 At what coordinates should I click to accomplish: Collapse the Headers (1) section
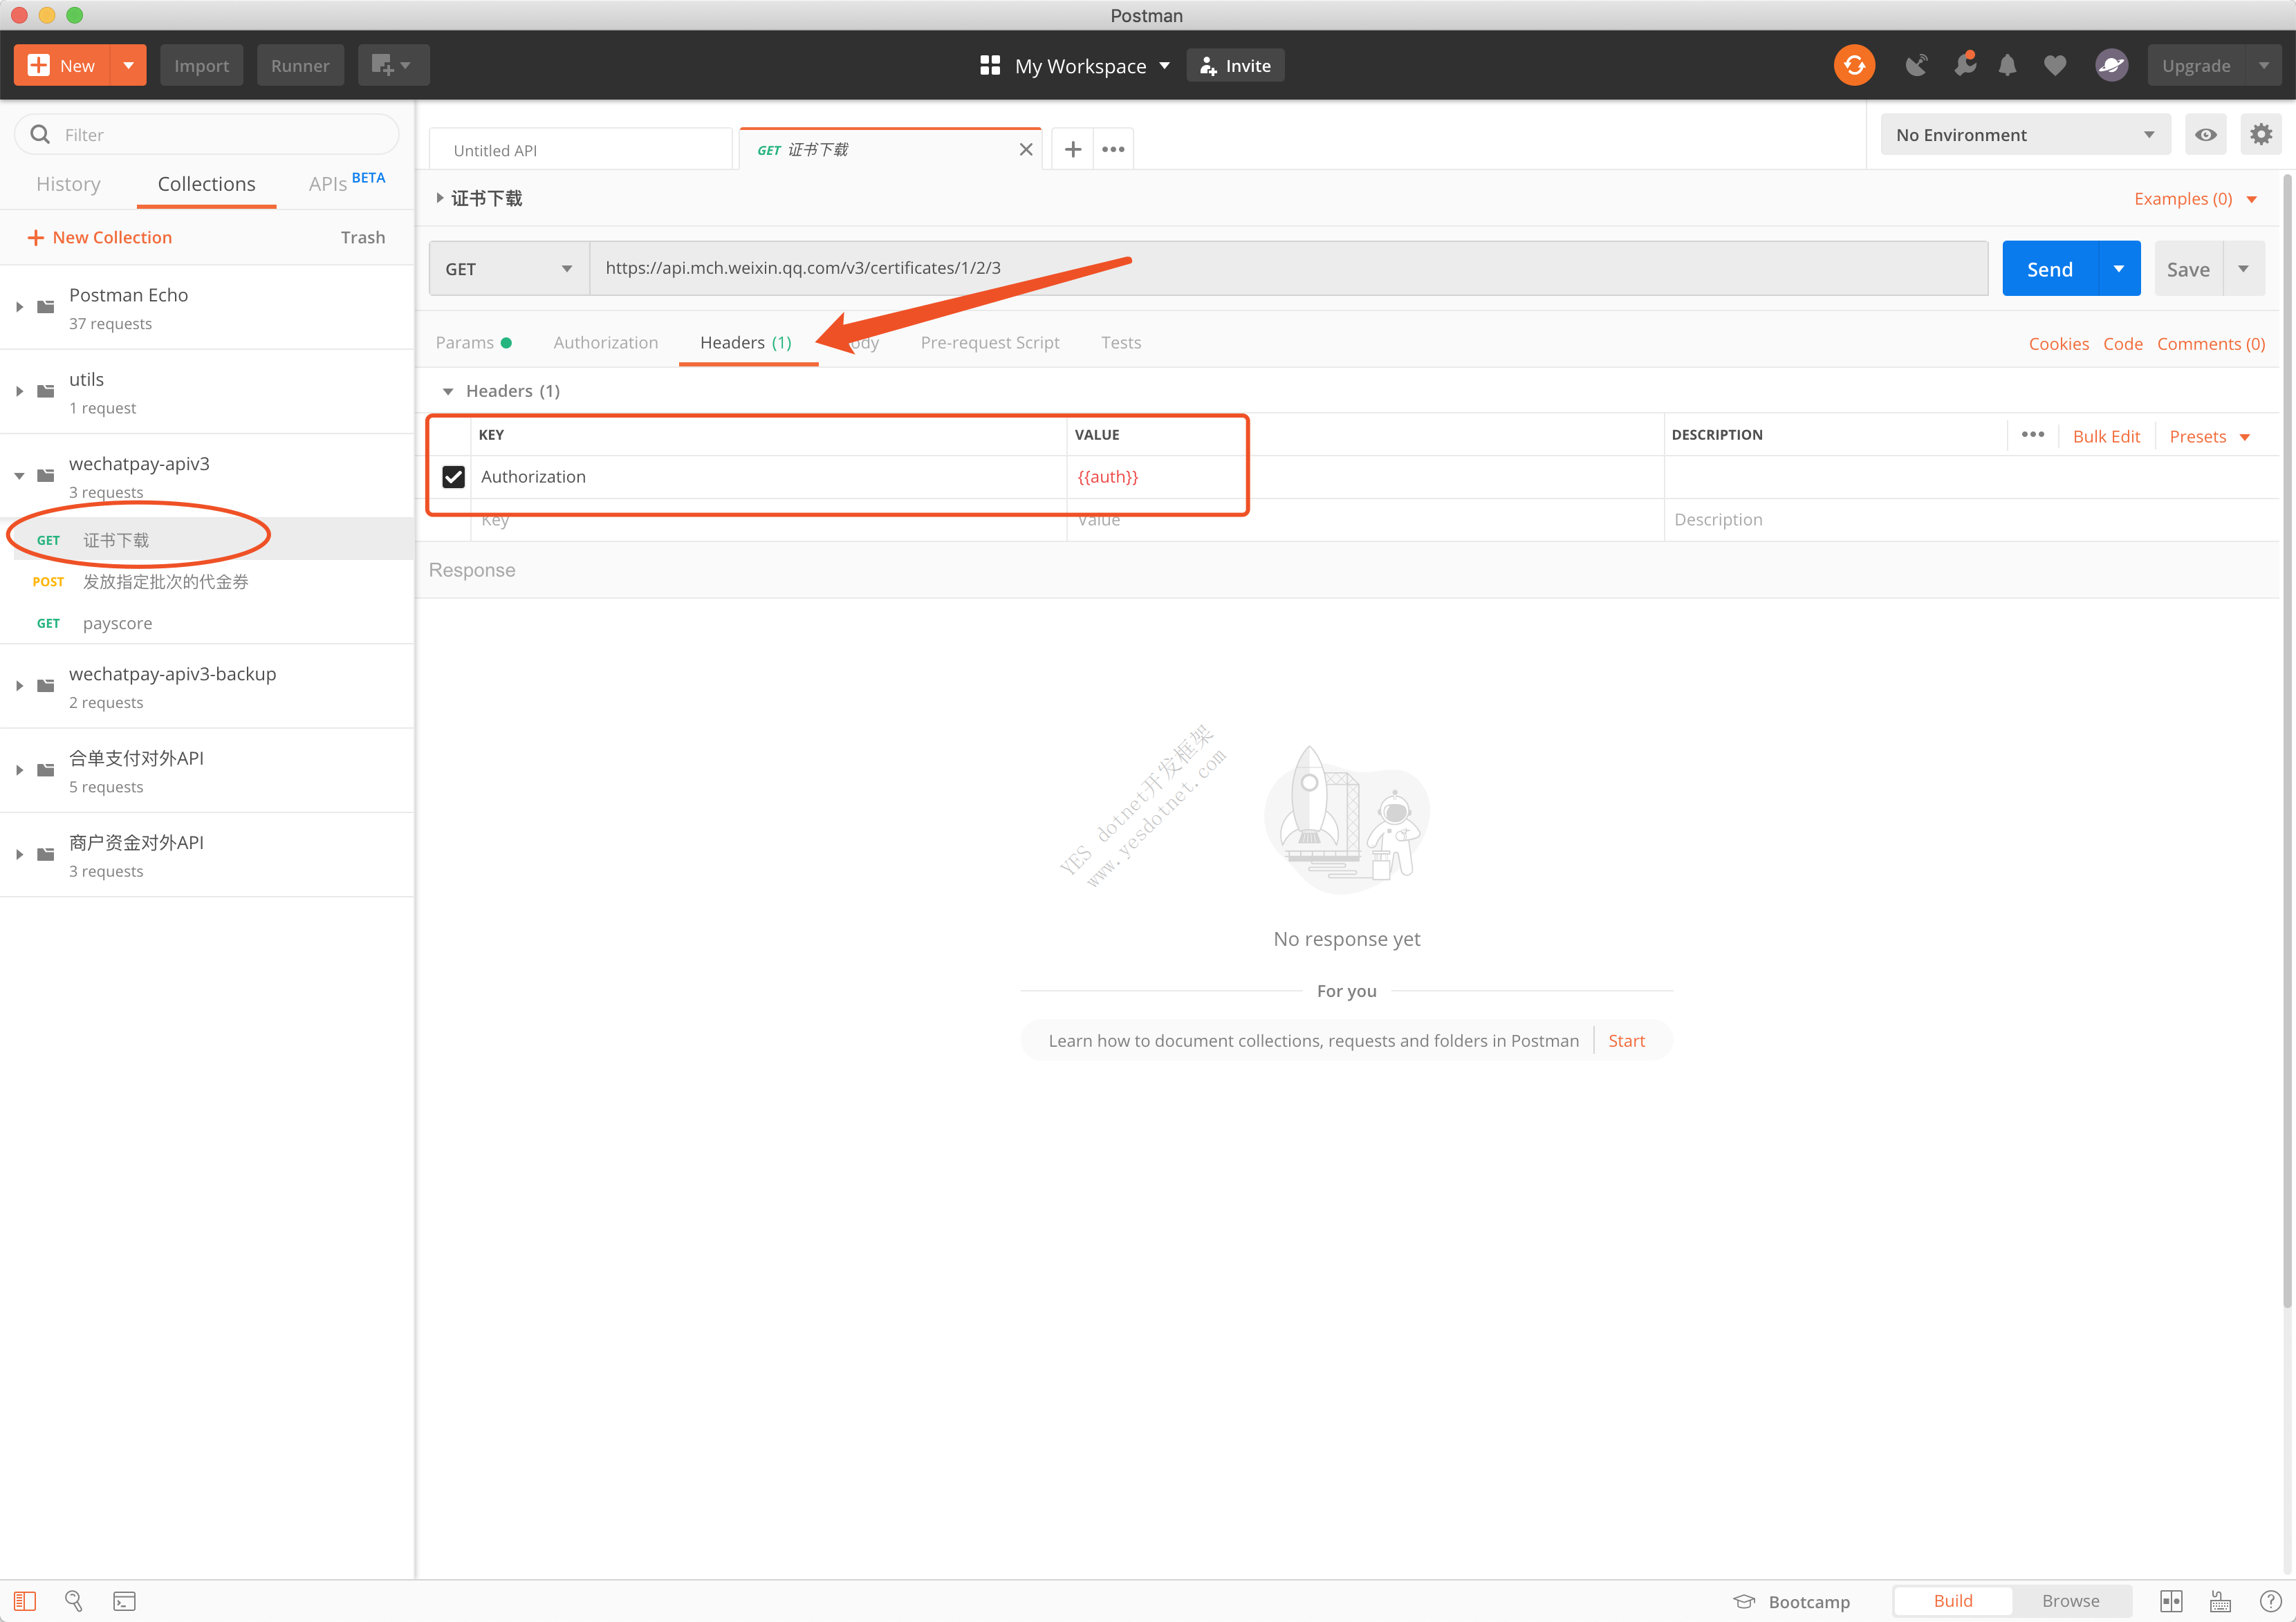(448, 391)
